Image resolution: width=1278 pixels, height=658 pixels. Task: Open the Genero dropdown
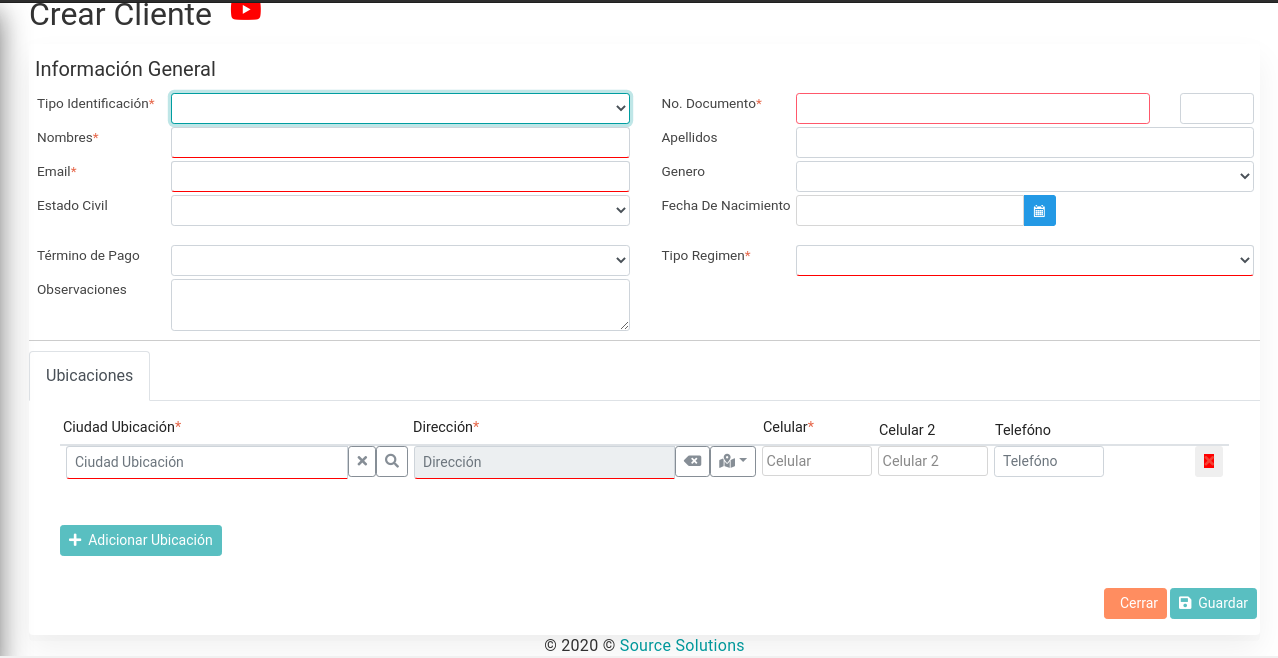[x=1025, y=176]
